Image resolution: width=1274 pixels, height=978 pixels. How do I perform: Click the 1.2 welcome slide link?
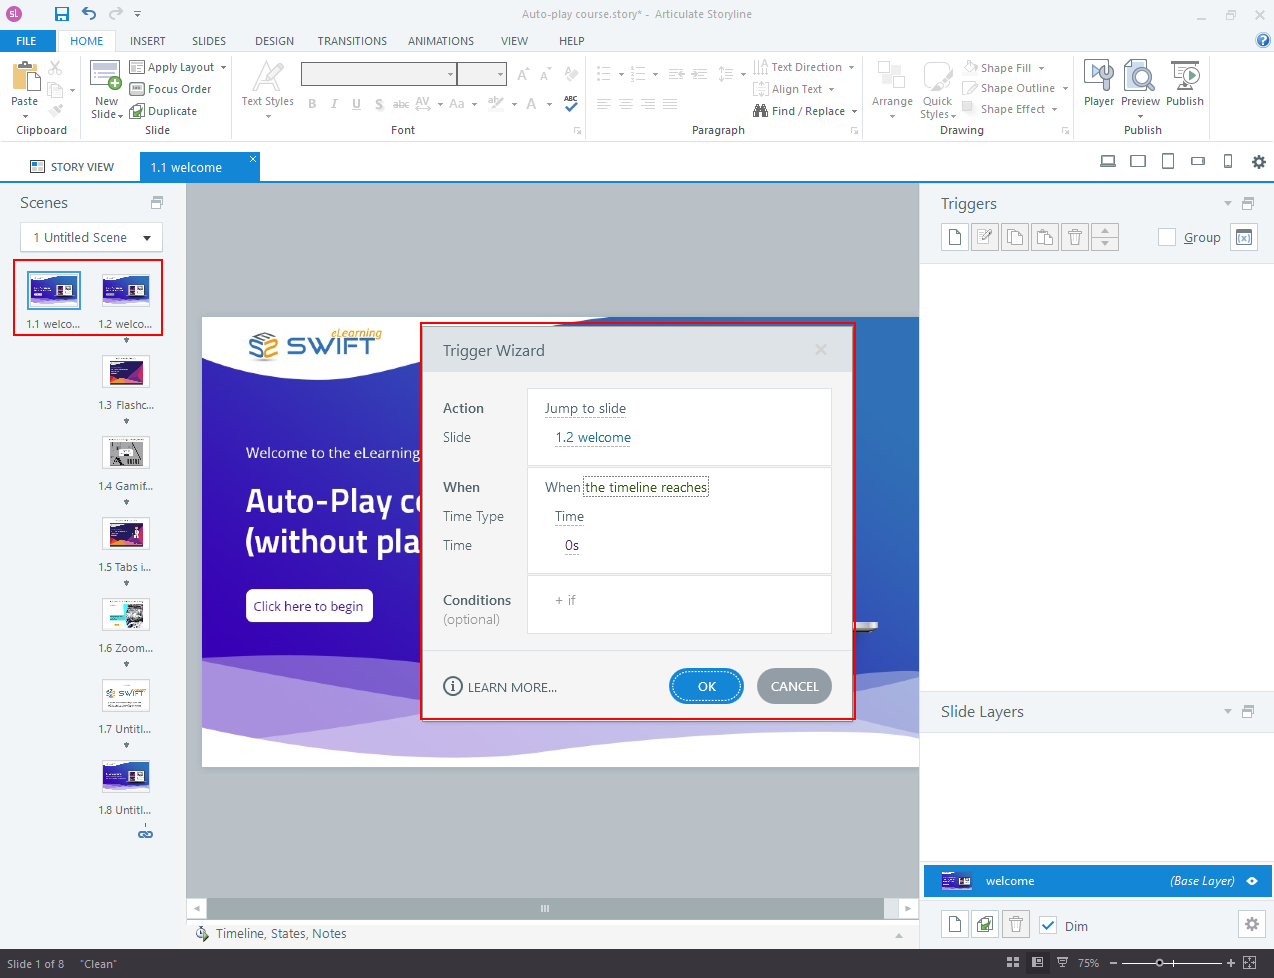[x=593, y=437]
